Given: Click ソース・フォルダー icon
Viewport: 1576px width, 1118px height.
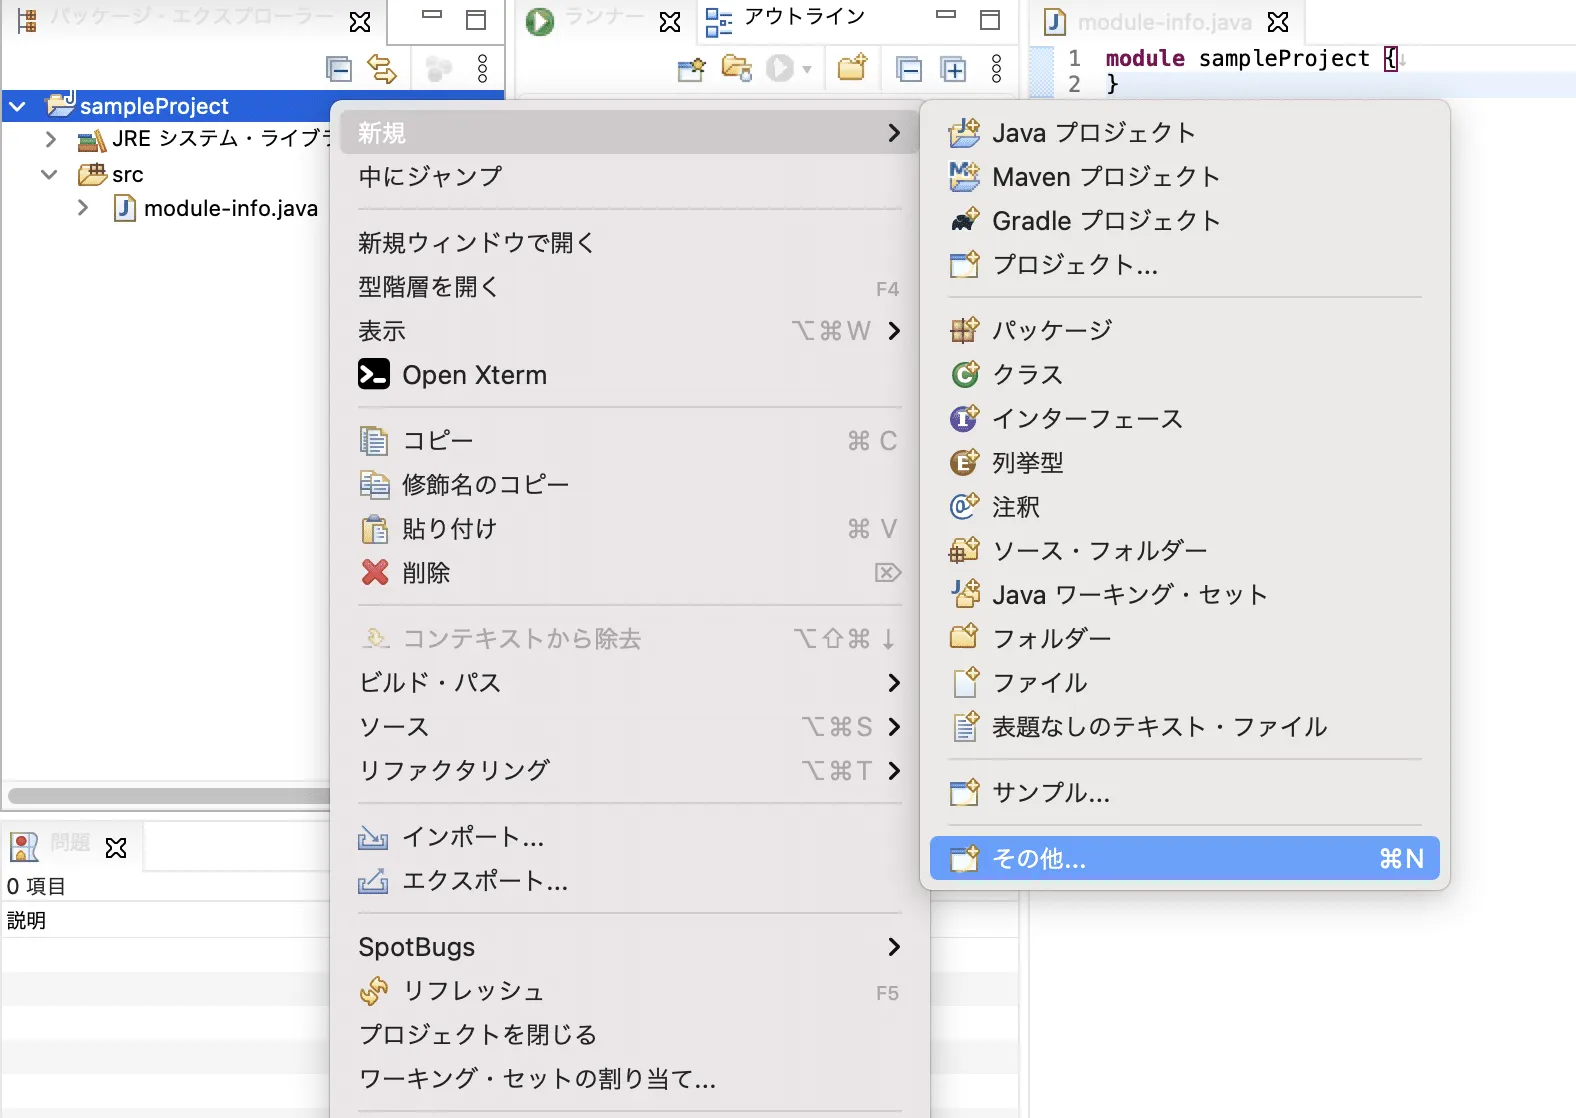Looking at the screenshot, I should pos(964,551).
